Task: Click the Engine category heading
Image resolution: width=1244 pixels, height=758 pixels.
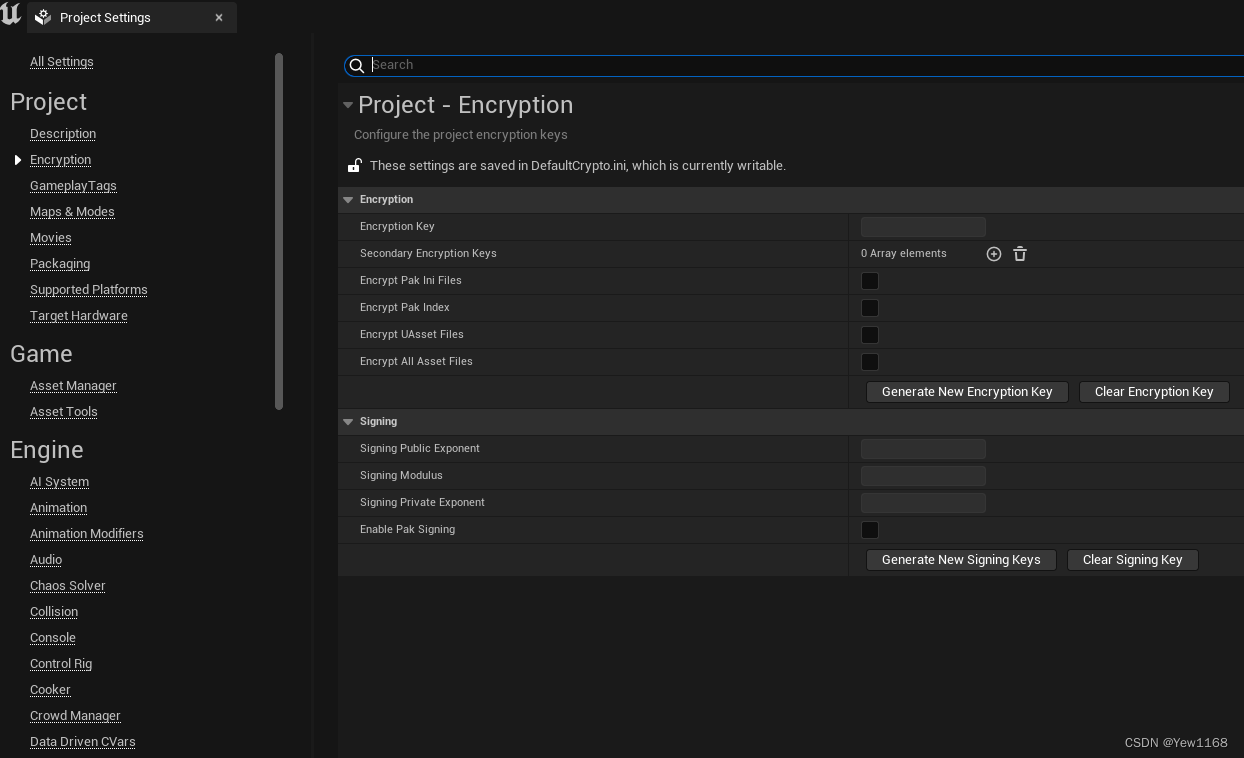Action: (46, 450)
